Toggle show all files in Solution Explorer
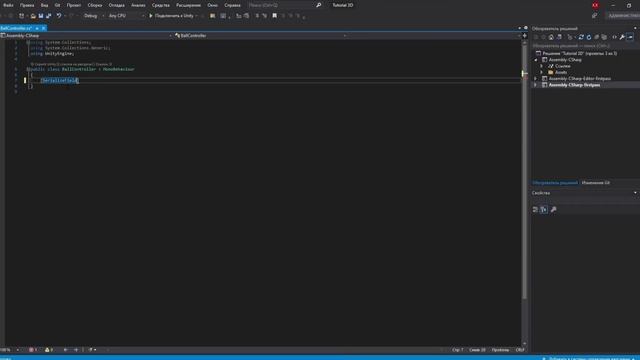Image resolution: width=640 pixels, height=360 pixels. pos(604,37)
